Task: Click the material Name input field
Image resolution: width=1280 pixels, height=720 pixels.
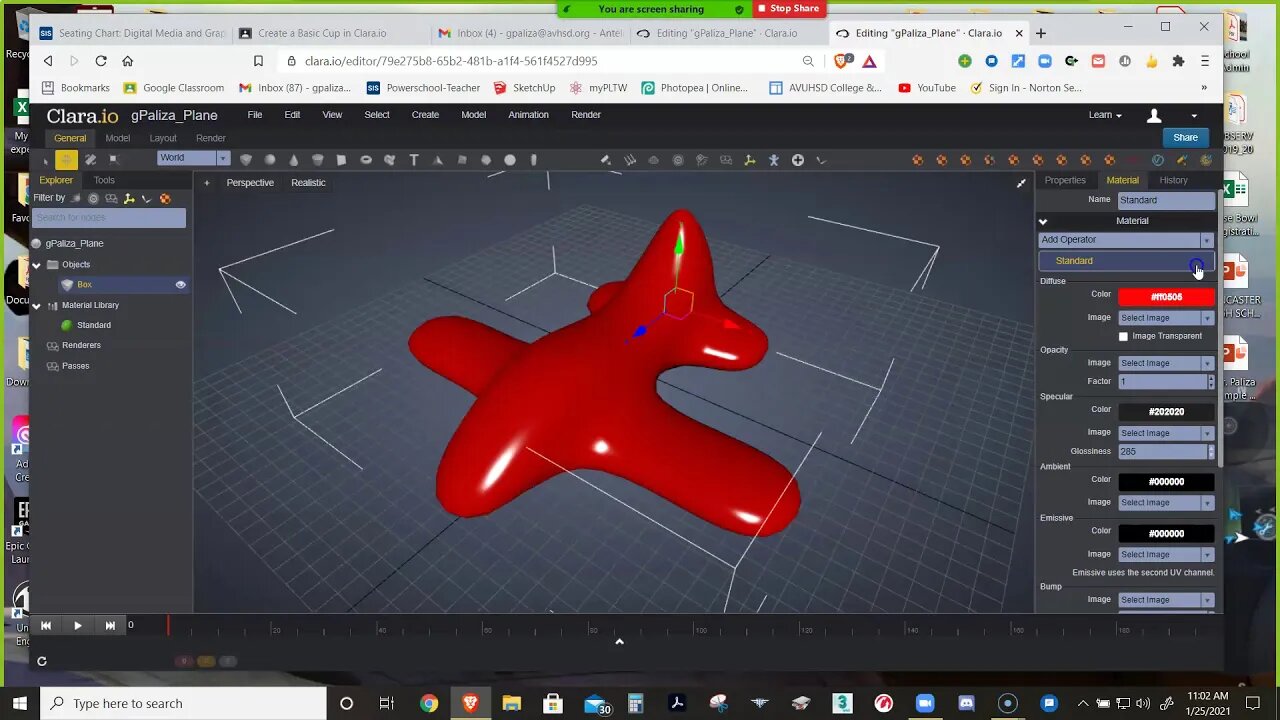Action: pos(1166,200)
